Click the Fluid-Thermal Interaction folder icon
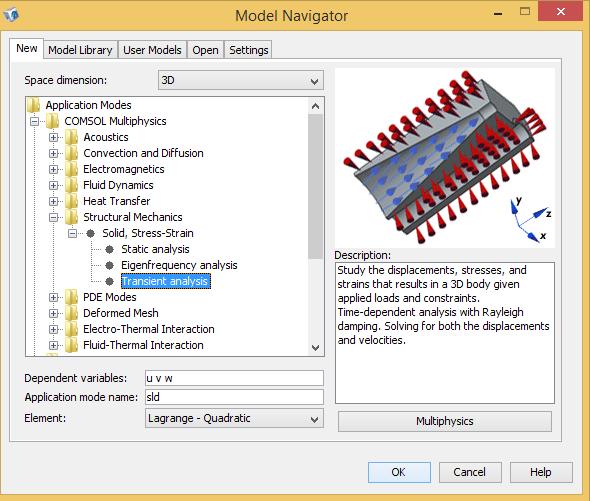 click(71, 345)
